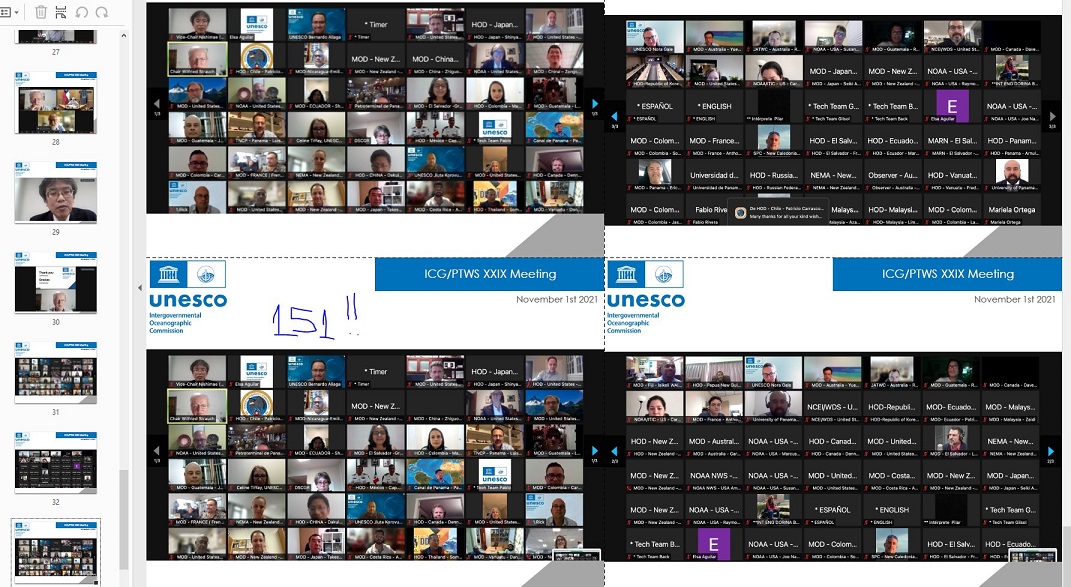Screen dimensions: 1071x587
Task: Open page 29 thumbnail
Action: click(56, 195)
